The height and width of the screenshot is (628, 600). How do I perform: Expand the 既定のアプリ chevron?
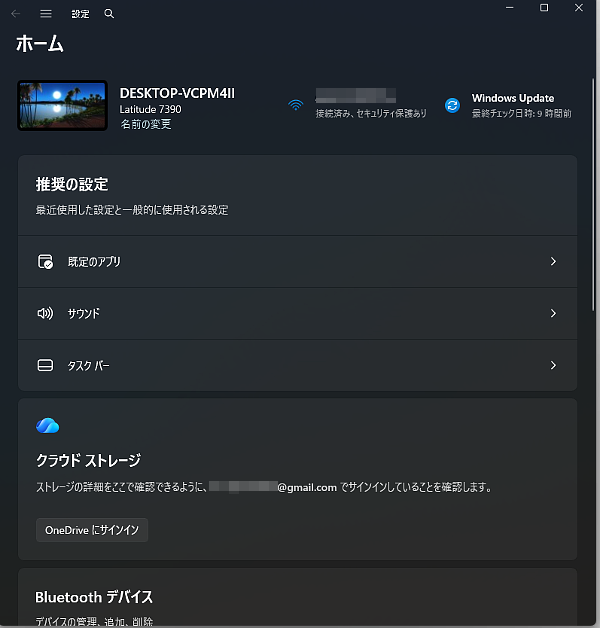pyautogui.click(x=553, y=262)
